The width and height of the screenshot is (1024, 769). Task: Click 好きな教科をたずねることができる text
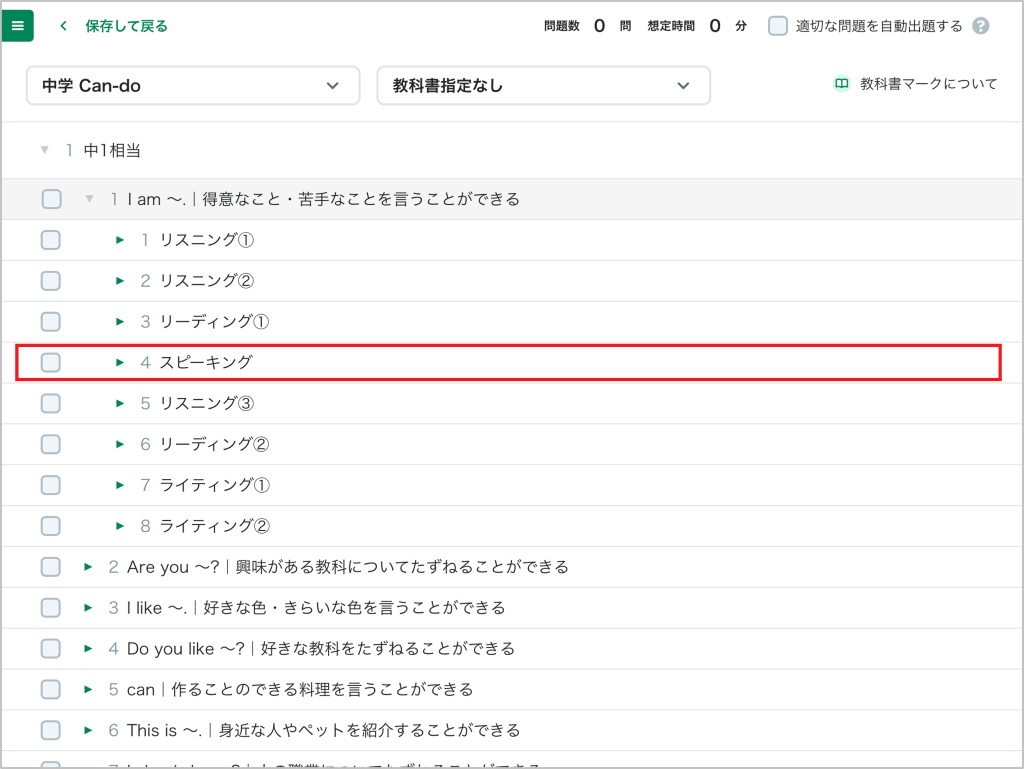(x=388, y=649)
